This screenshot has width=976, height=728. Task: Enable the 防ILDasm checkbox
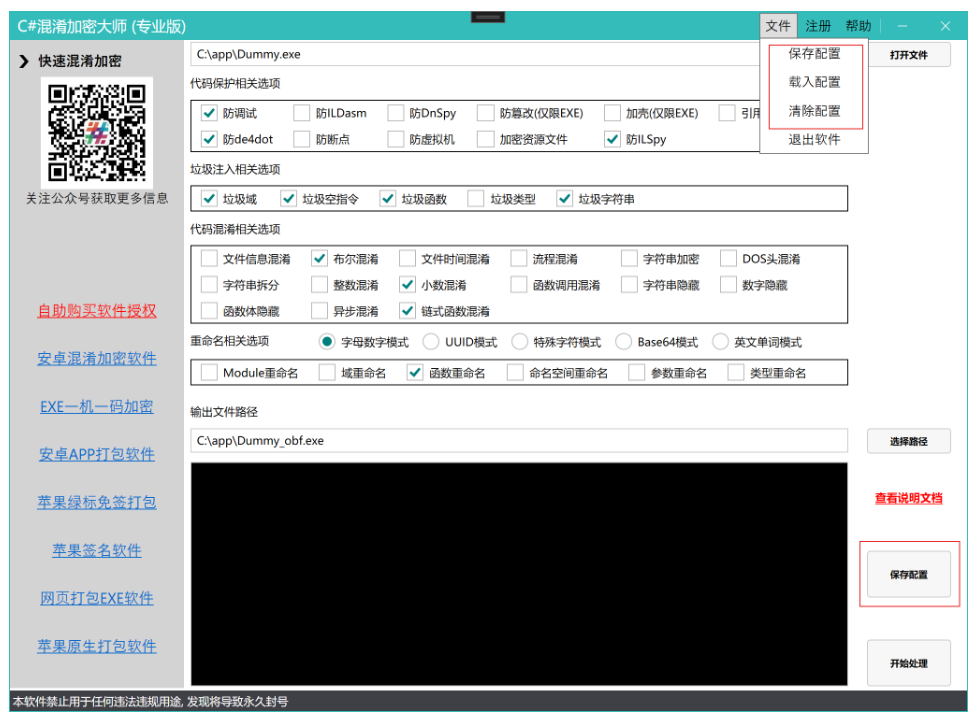tap(301, 113)
